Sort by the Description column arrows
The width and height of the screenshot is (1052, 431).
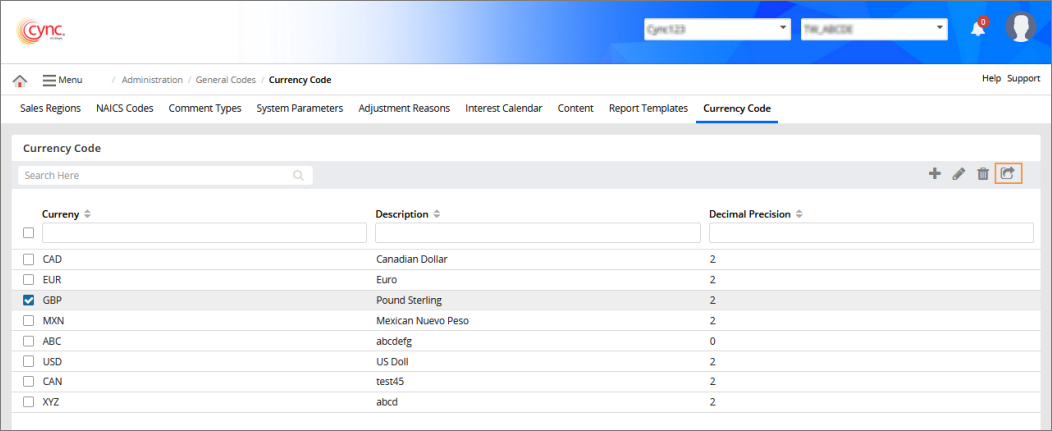coord(437,214)
